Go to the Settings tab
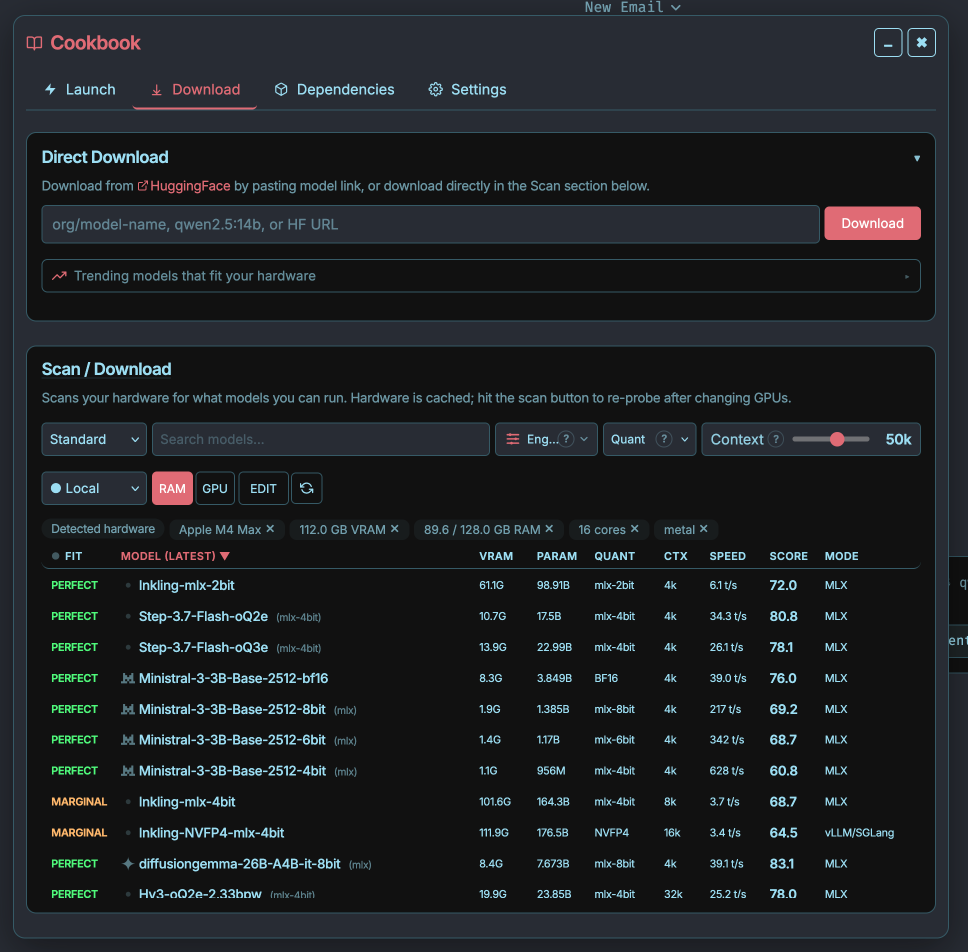The width and height of the screenshot is (968, 952). (x=467, y=90)
